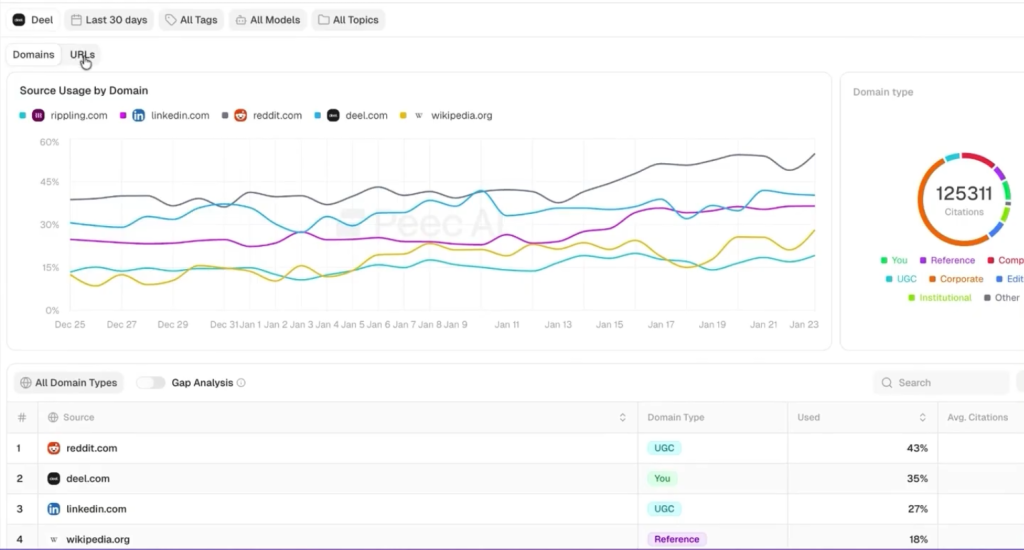
Task: Click the 27% used value
Action: [x=918, y=509]
